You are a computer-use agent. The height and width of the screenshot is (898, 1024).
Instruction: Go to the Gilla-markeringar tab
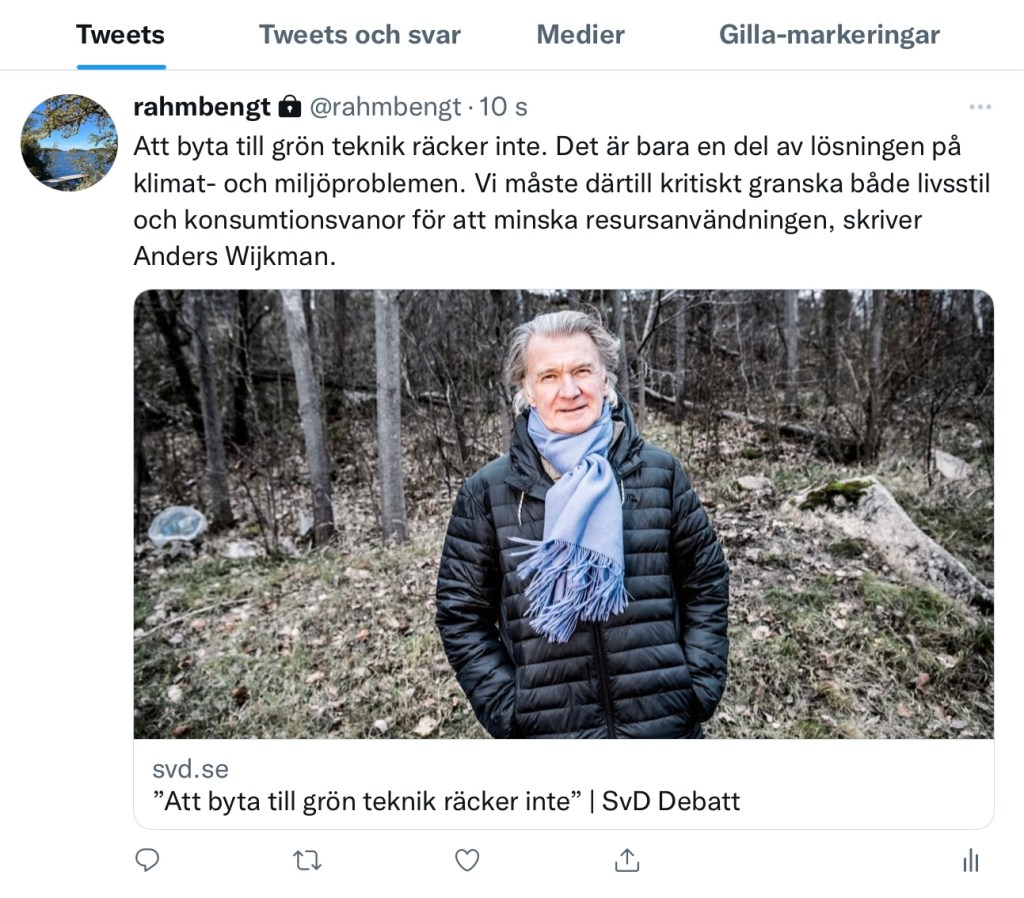click(x=829, y=35)
